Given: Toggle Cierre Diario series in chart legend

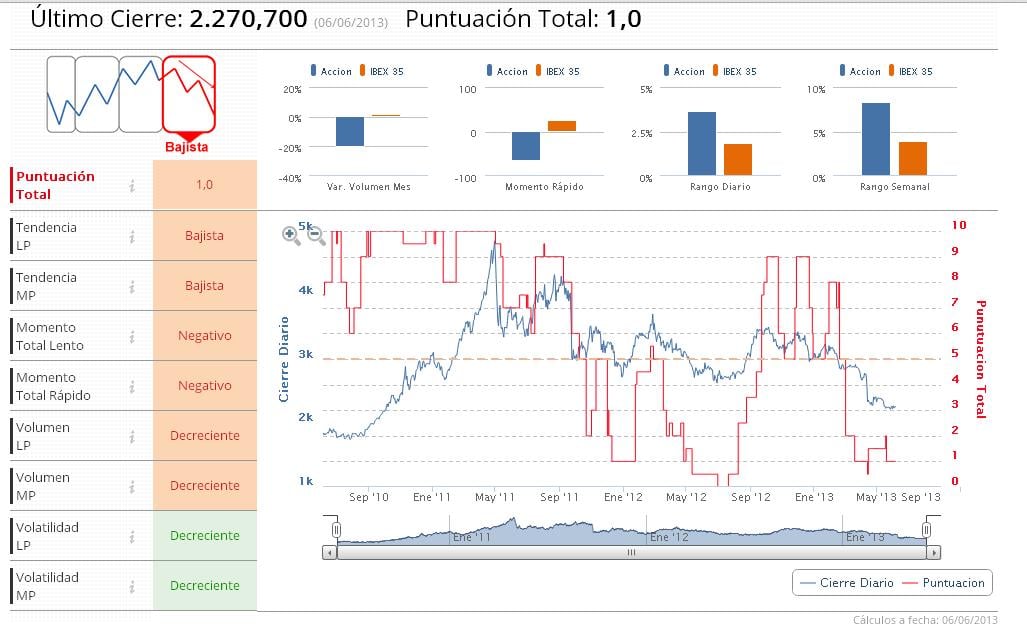Looking at the screenshot, I should click(x=847, y=583).
